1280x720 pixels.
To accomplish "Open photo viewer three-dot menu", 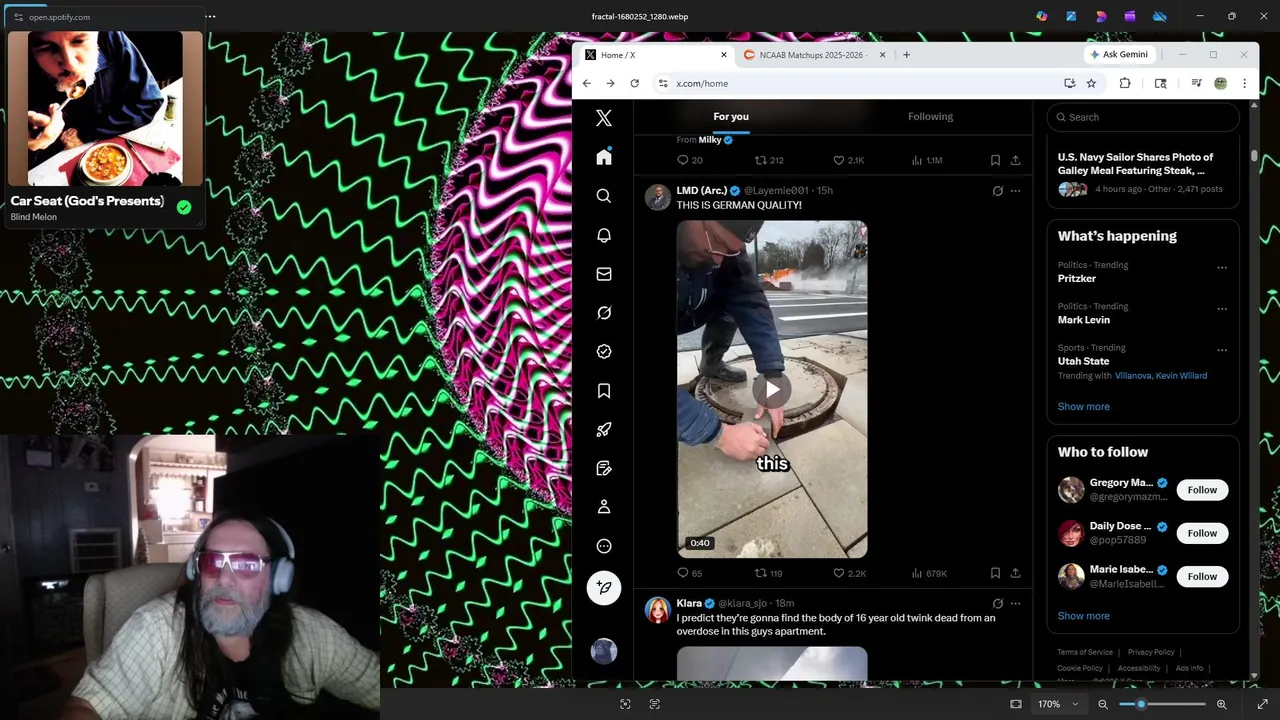I will (210, 16).
